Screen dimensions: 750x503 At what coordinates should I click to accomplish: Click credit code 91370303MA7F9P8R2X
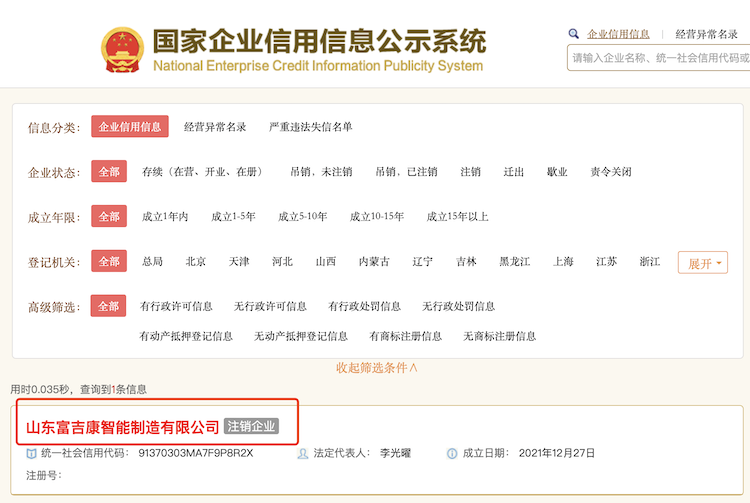[196, 453]
